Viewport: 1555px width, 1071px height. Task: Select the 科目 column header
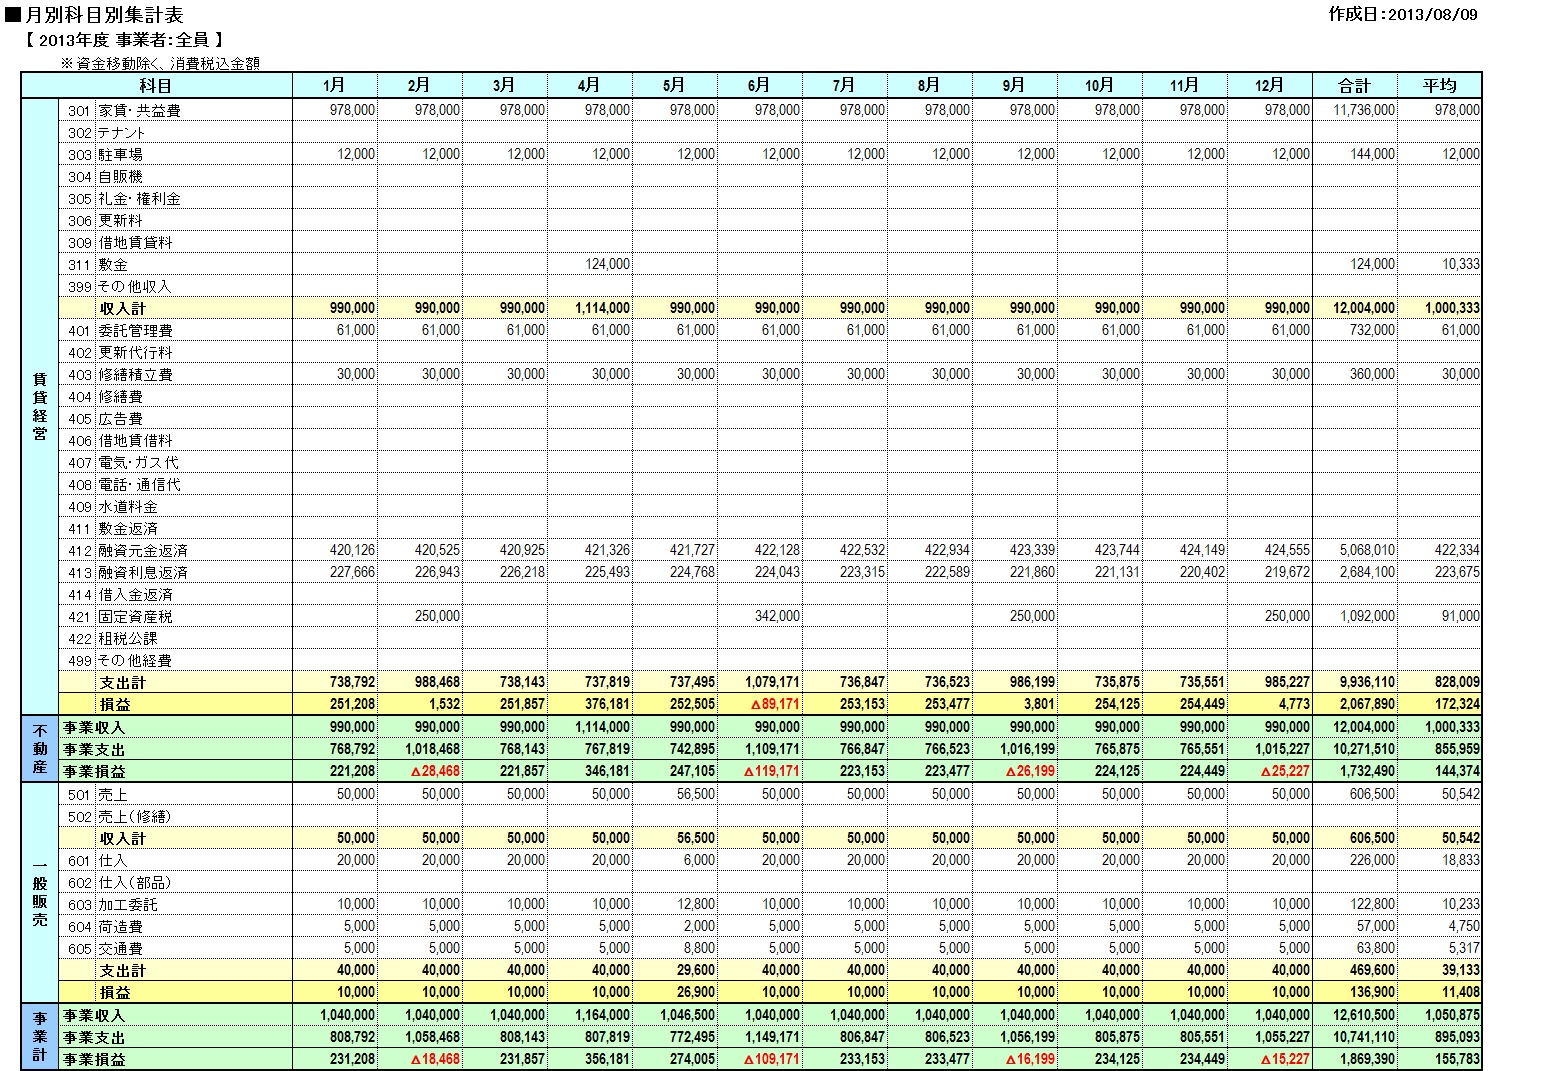point(157,86)
